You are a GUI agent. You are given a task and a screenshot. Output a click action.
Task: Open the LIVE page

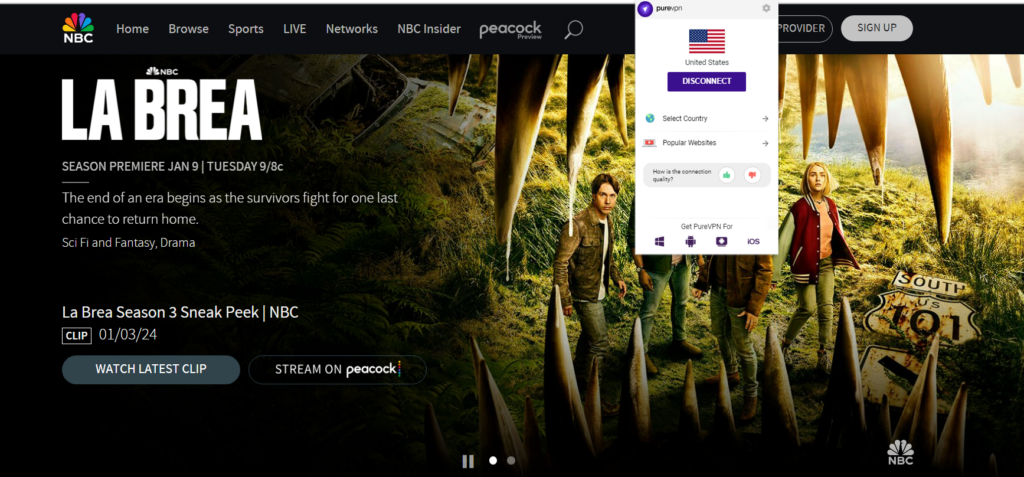coord(295,29)
